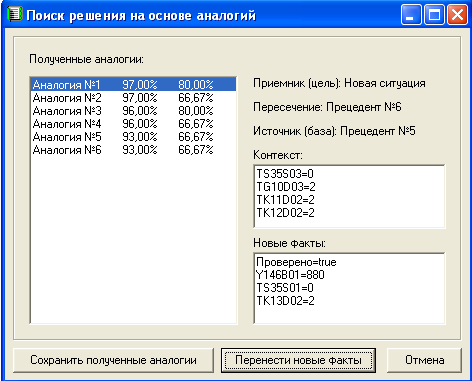Click Y146B01=880 in Новые факты
The height and width of the screenshot is (381, 472).
(x=290, y=275)
